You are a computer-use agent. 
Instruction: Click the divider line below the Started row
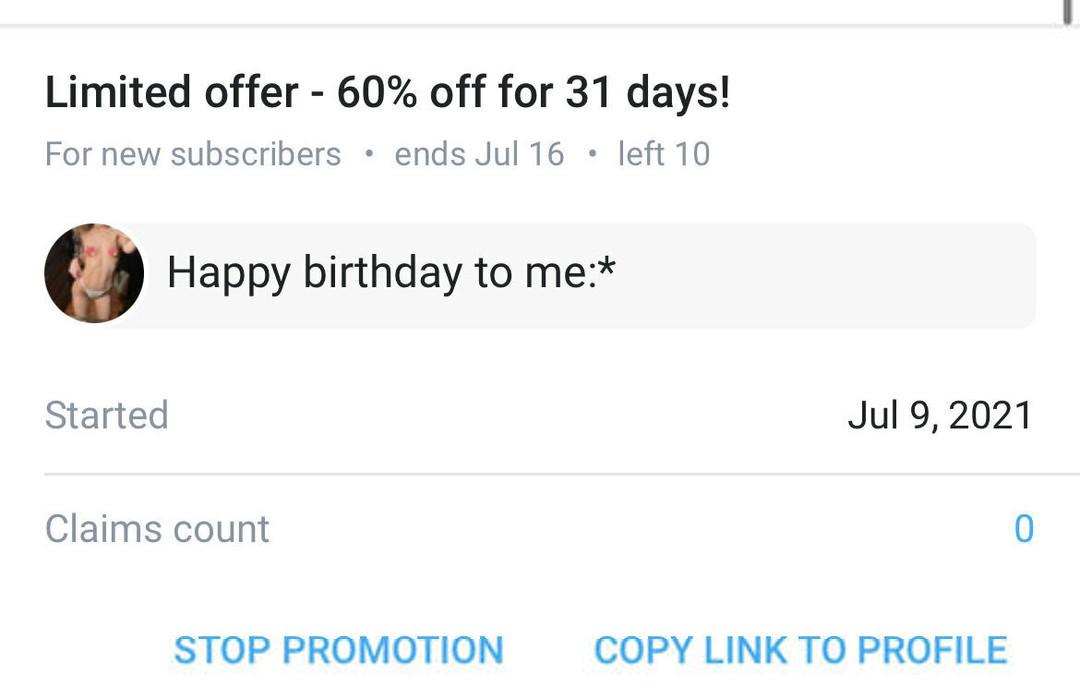tap(540, 474)
